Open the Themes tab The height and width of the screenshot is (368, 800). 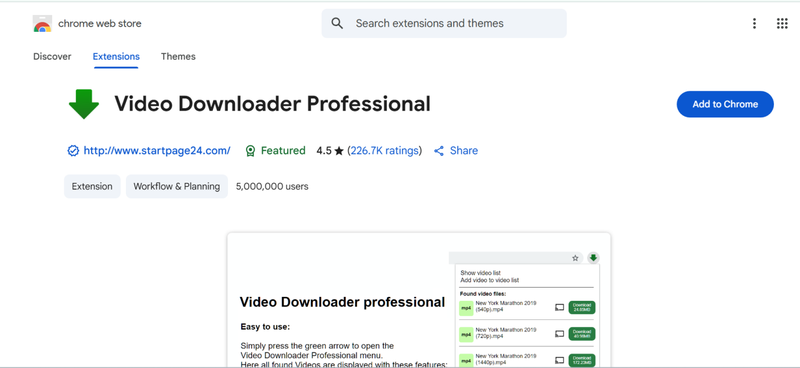(x=178, y=57)
